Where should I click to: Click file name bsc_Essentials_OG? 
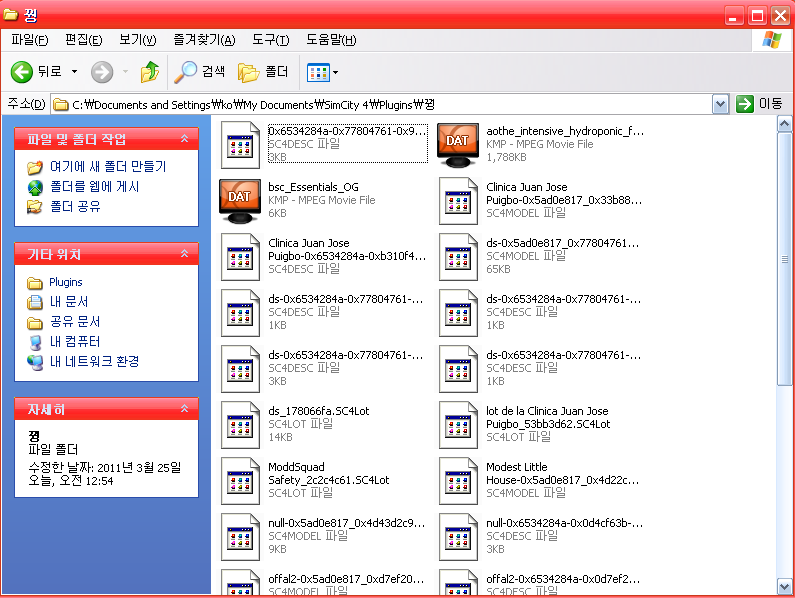point(313,187)
